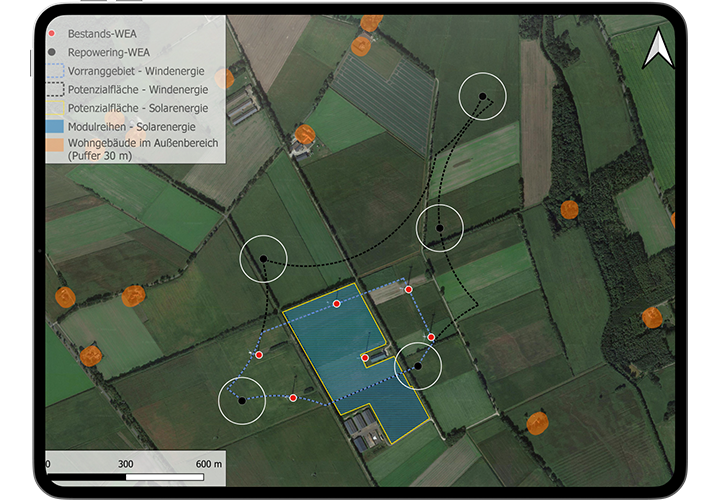Click the Vorranggebiet - Windenergie legend text
Image resolution: width=720 pixels, height=500 pixels.
click(138, 71)
